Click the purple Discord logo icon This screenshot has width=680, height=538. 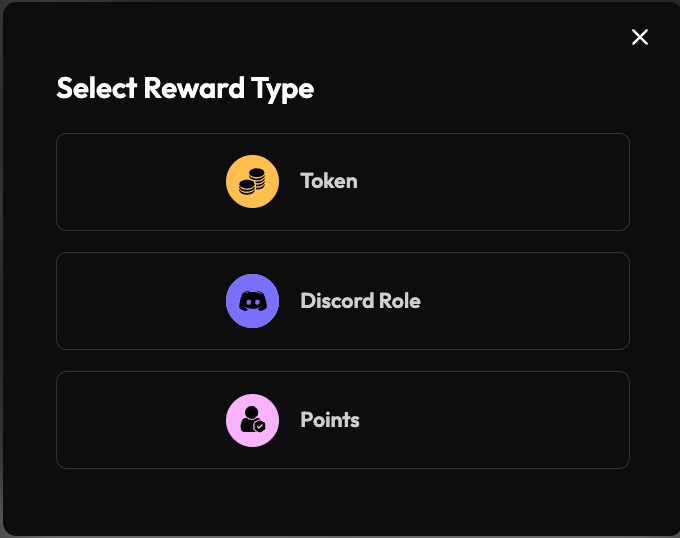[x=252, y=301]
